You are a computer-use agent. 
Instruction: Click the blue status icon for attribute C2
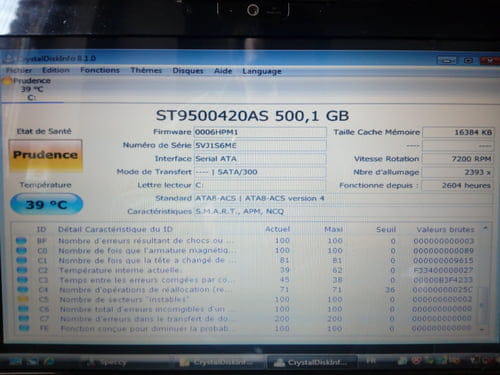click(x=22, y=270)
